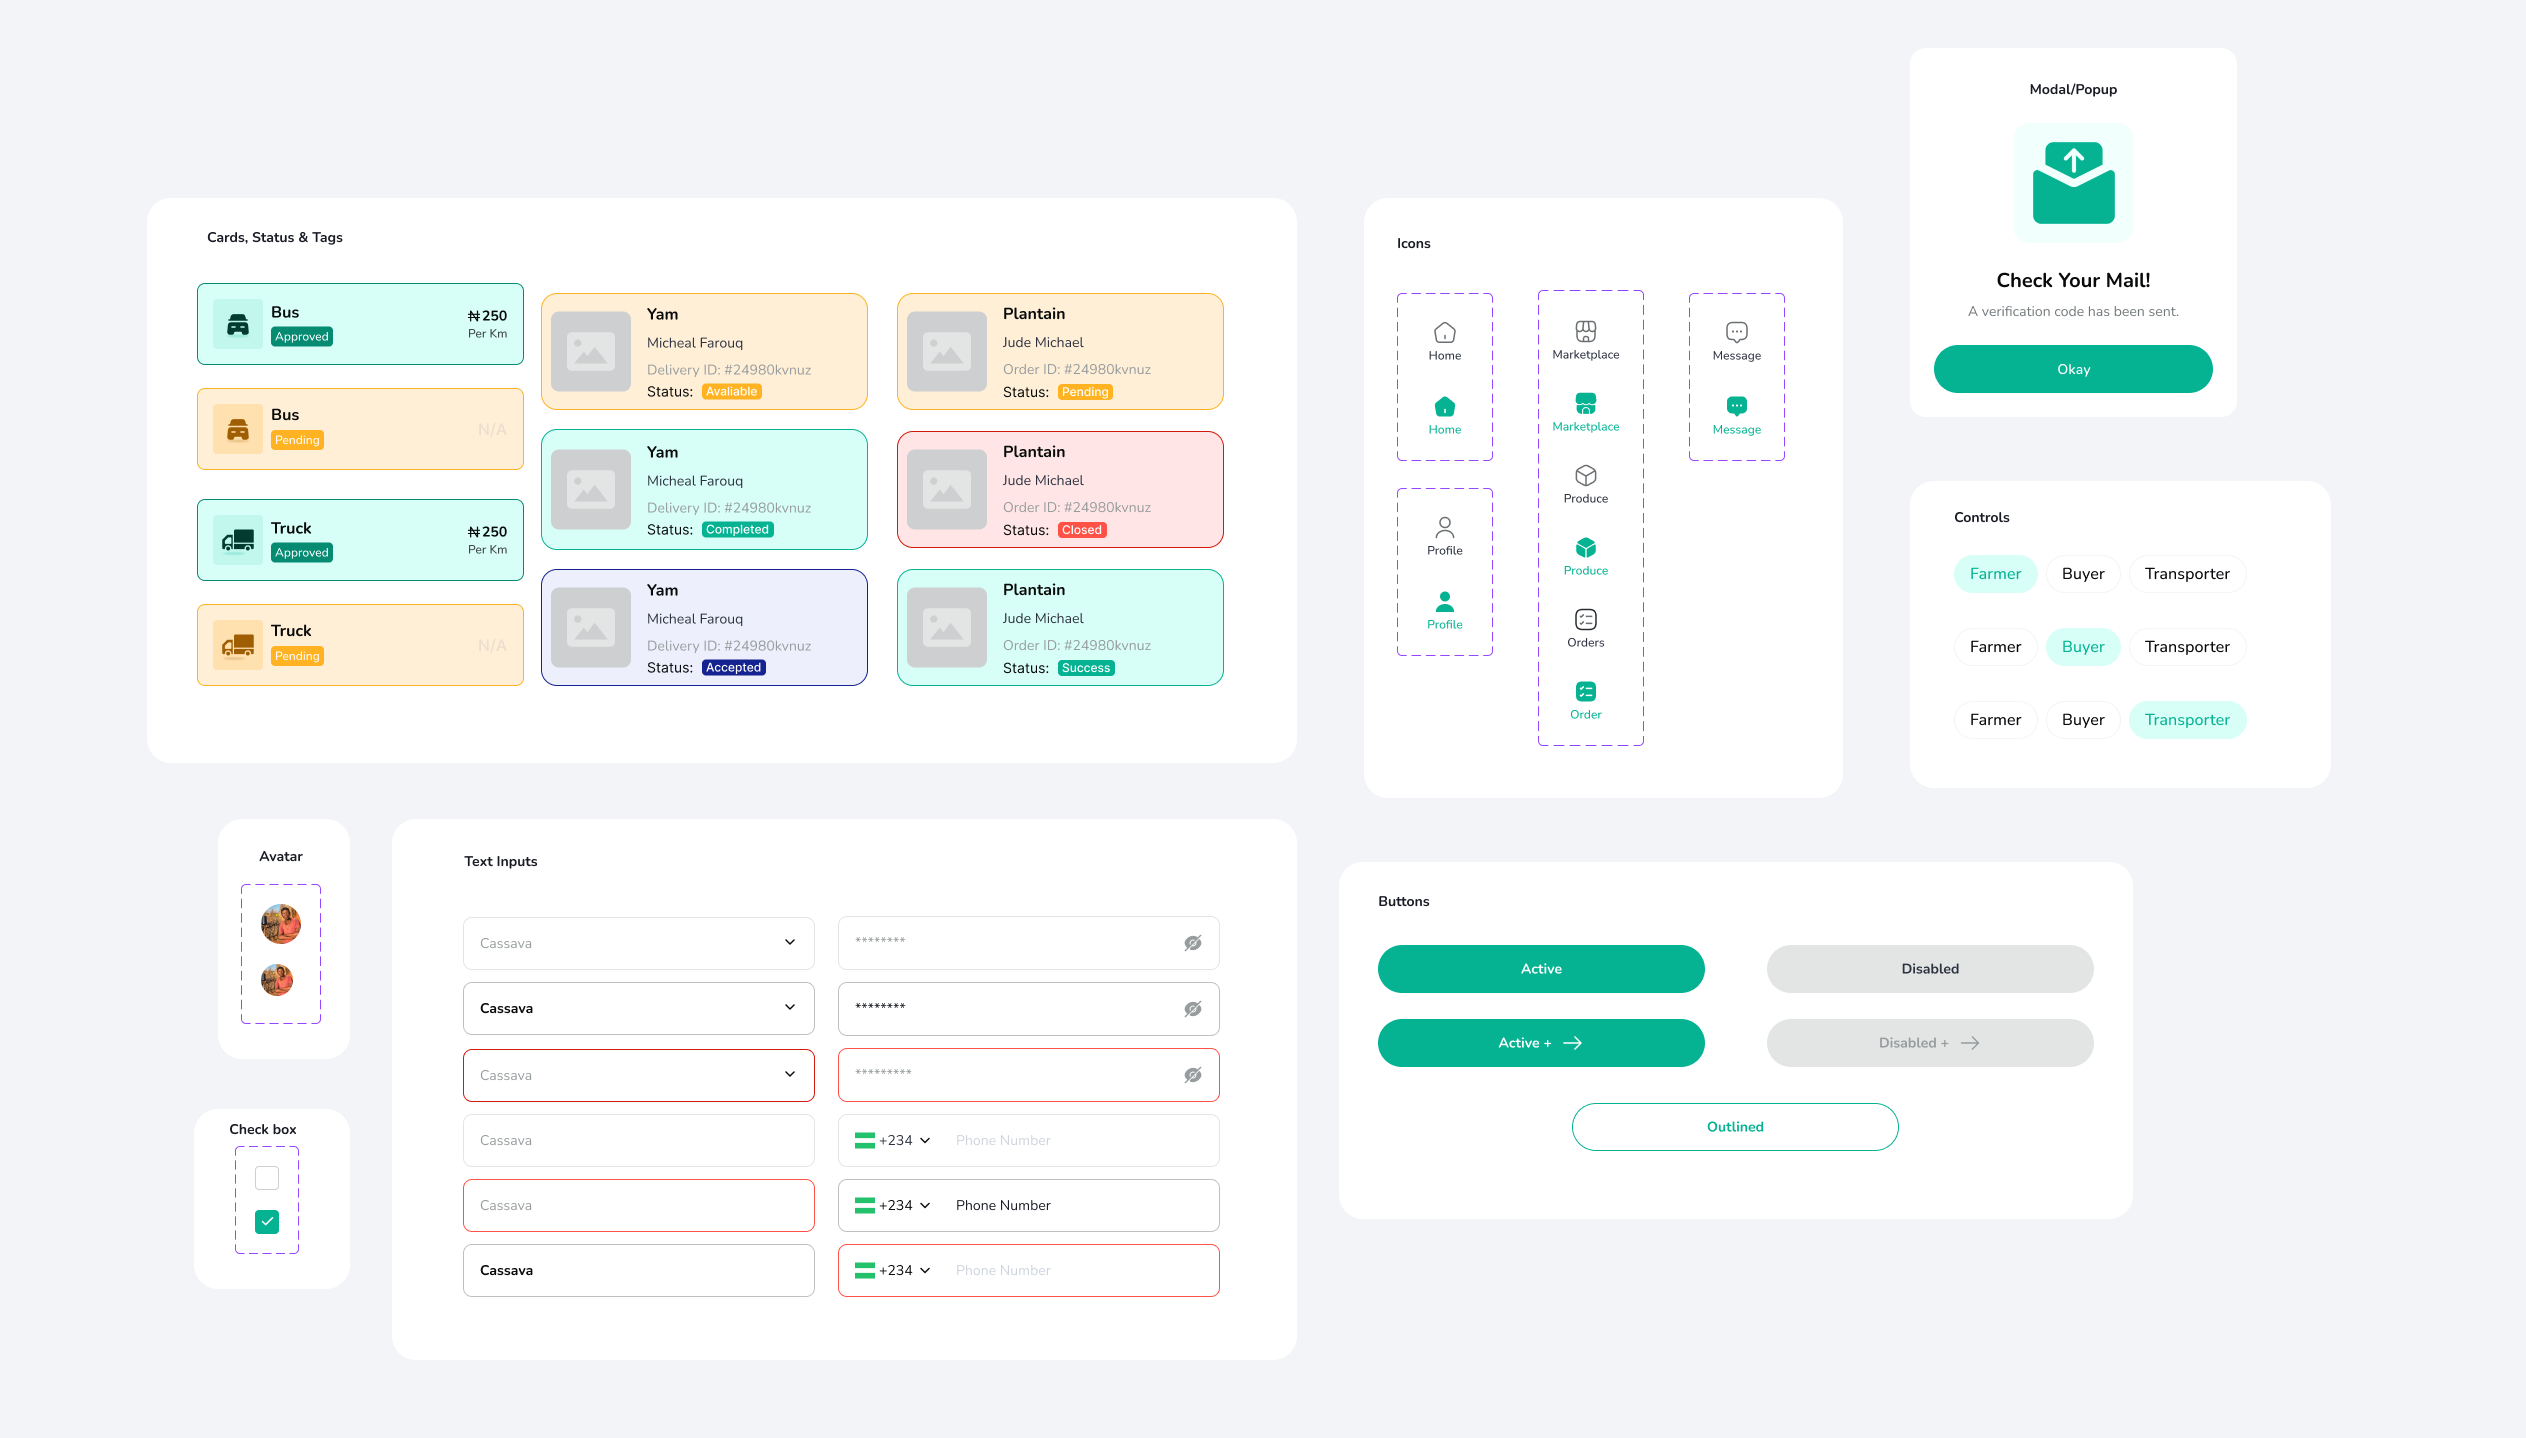2526x1438 pixels.
Task: Click the Yam card with Accepted status
Action: 704,627
